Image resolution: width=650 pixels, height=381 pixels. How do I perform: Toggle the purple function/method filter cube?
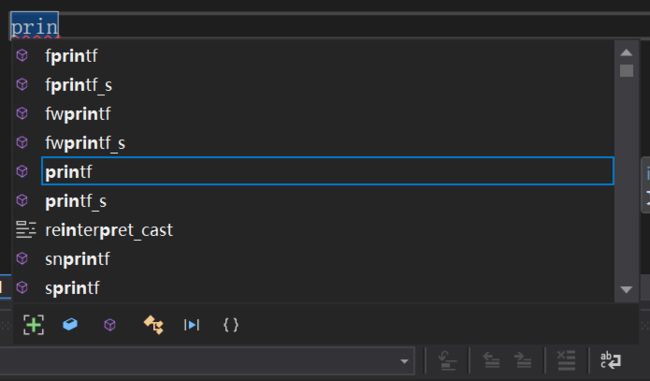click(x=110, y=325)
